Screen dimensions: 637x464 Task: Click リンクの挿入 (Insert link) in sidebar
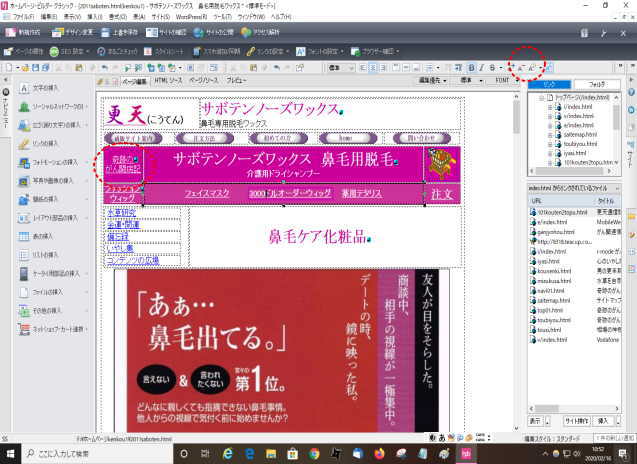39,143
